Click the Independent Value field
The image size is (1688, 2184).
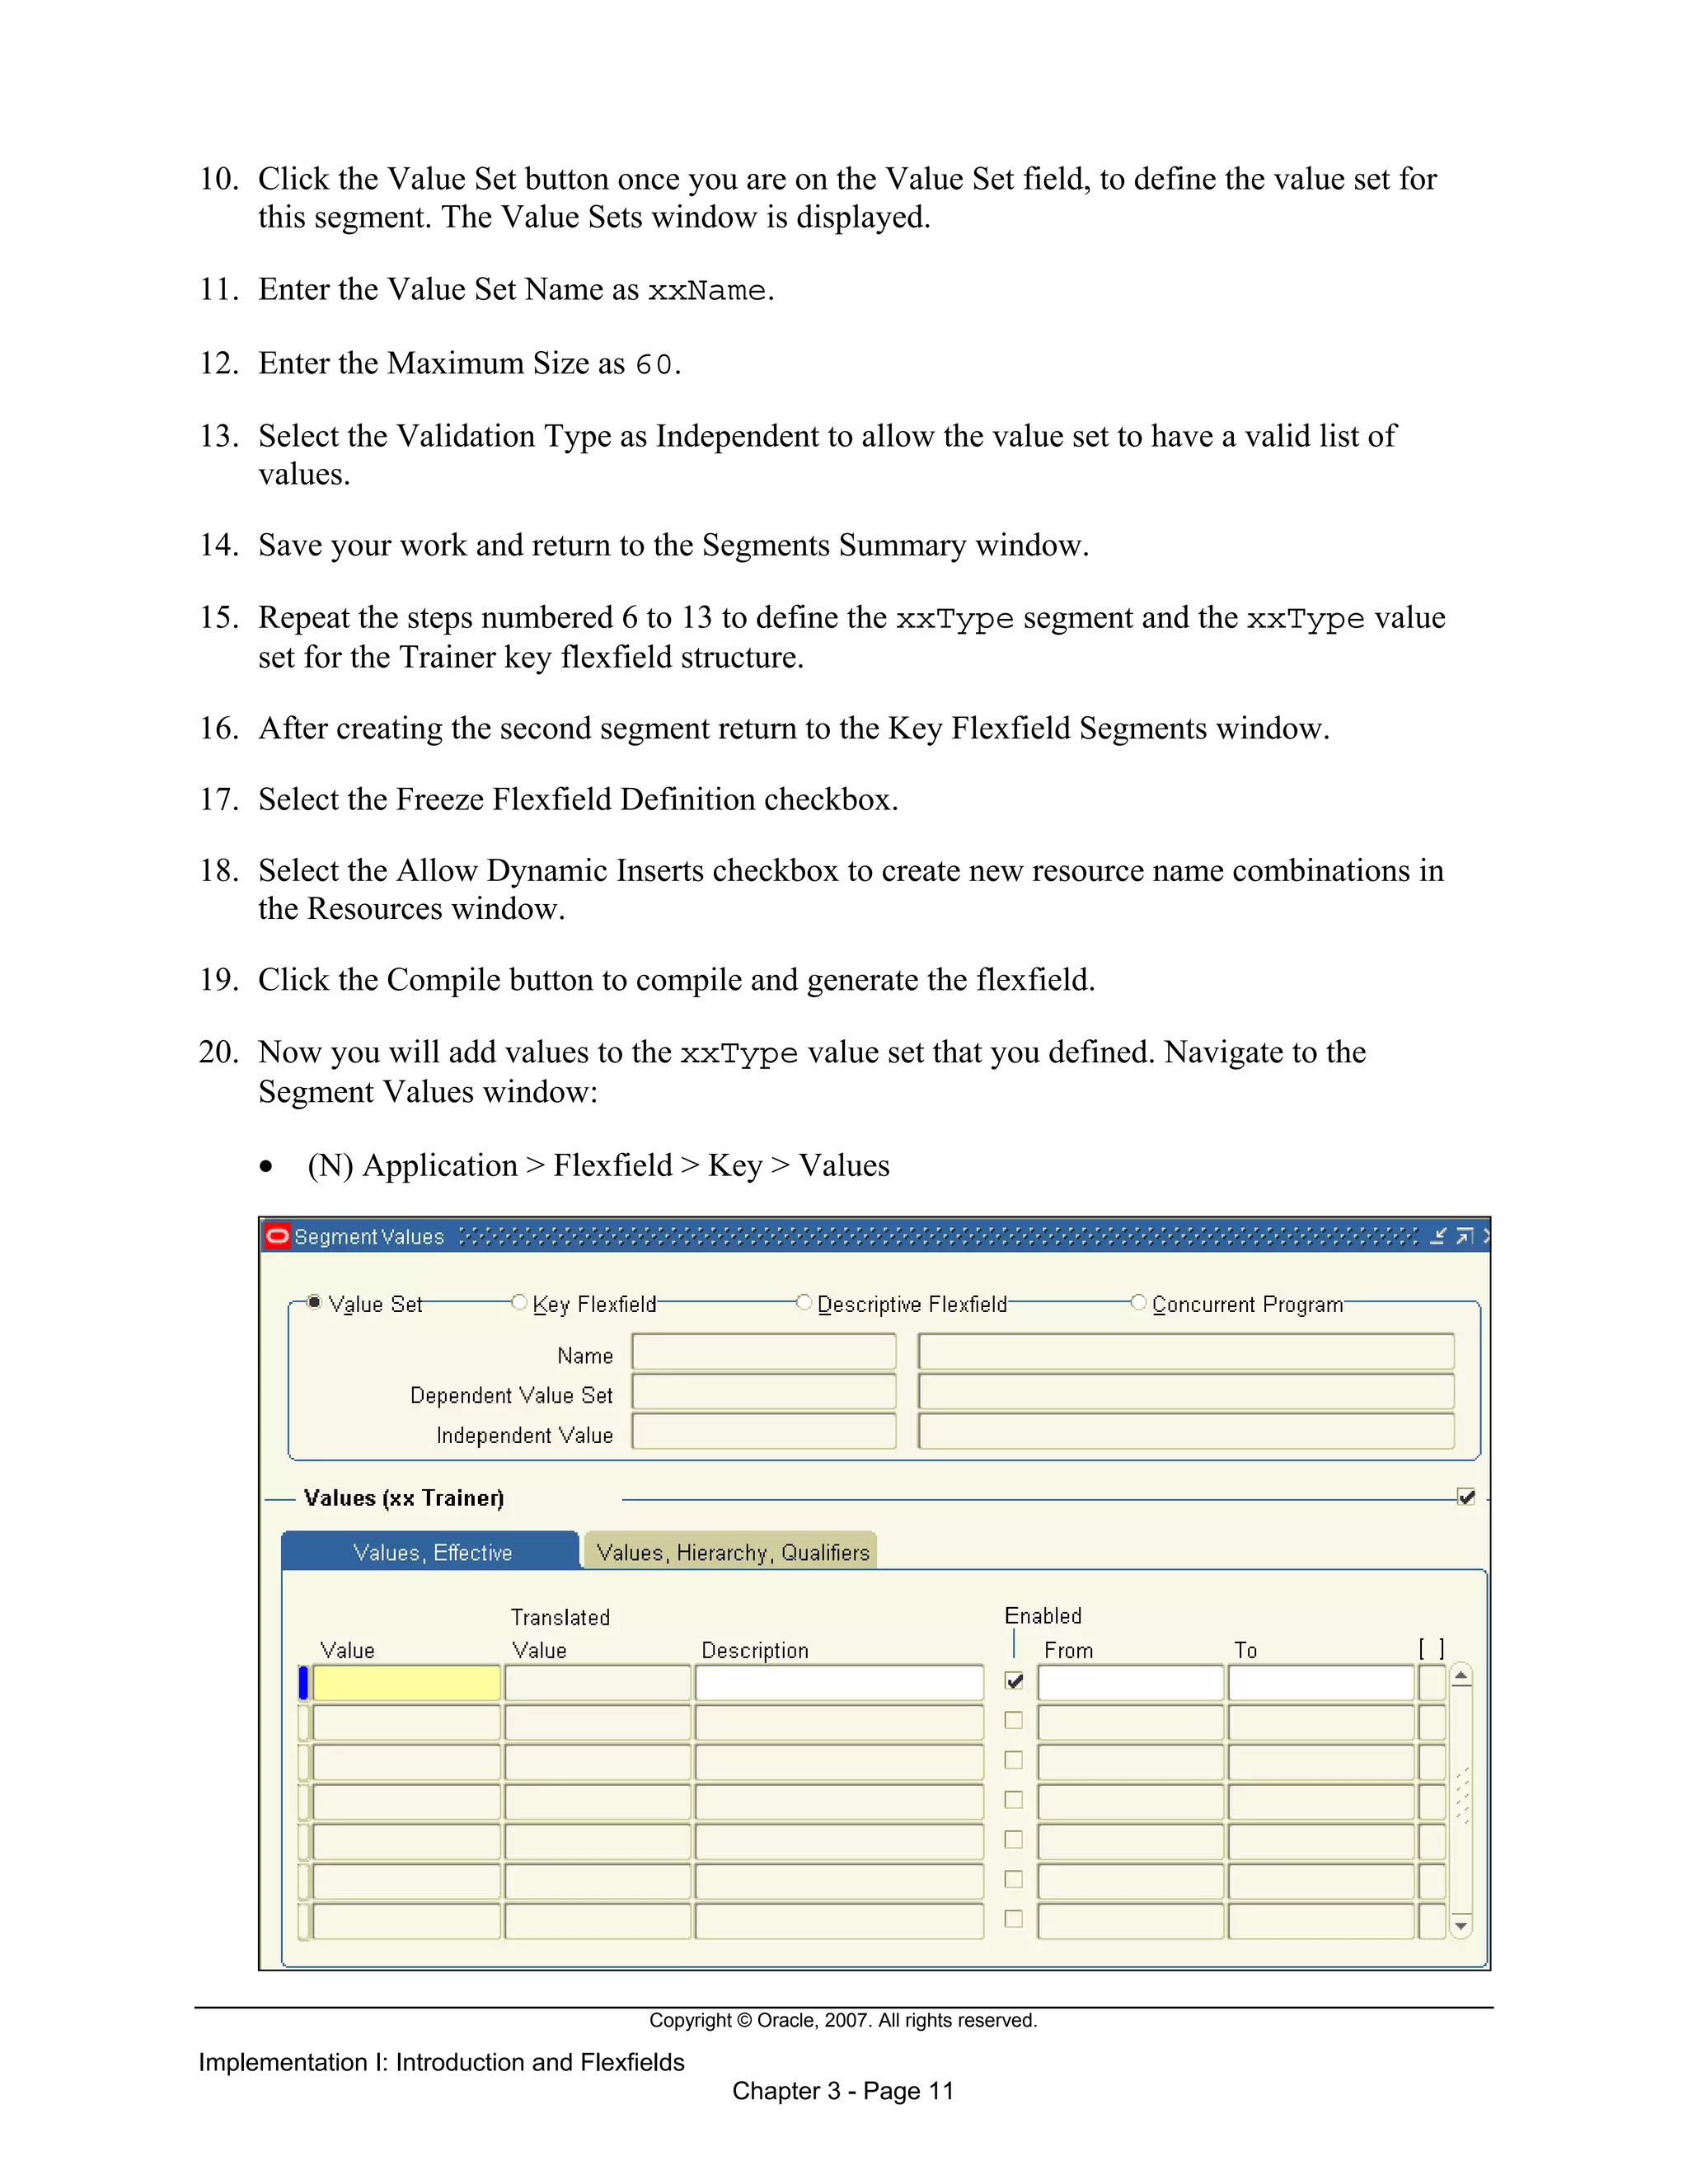click(764, 1431)
